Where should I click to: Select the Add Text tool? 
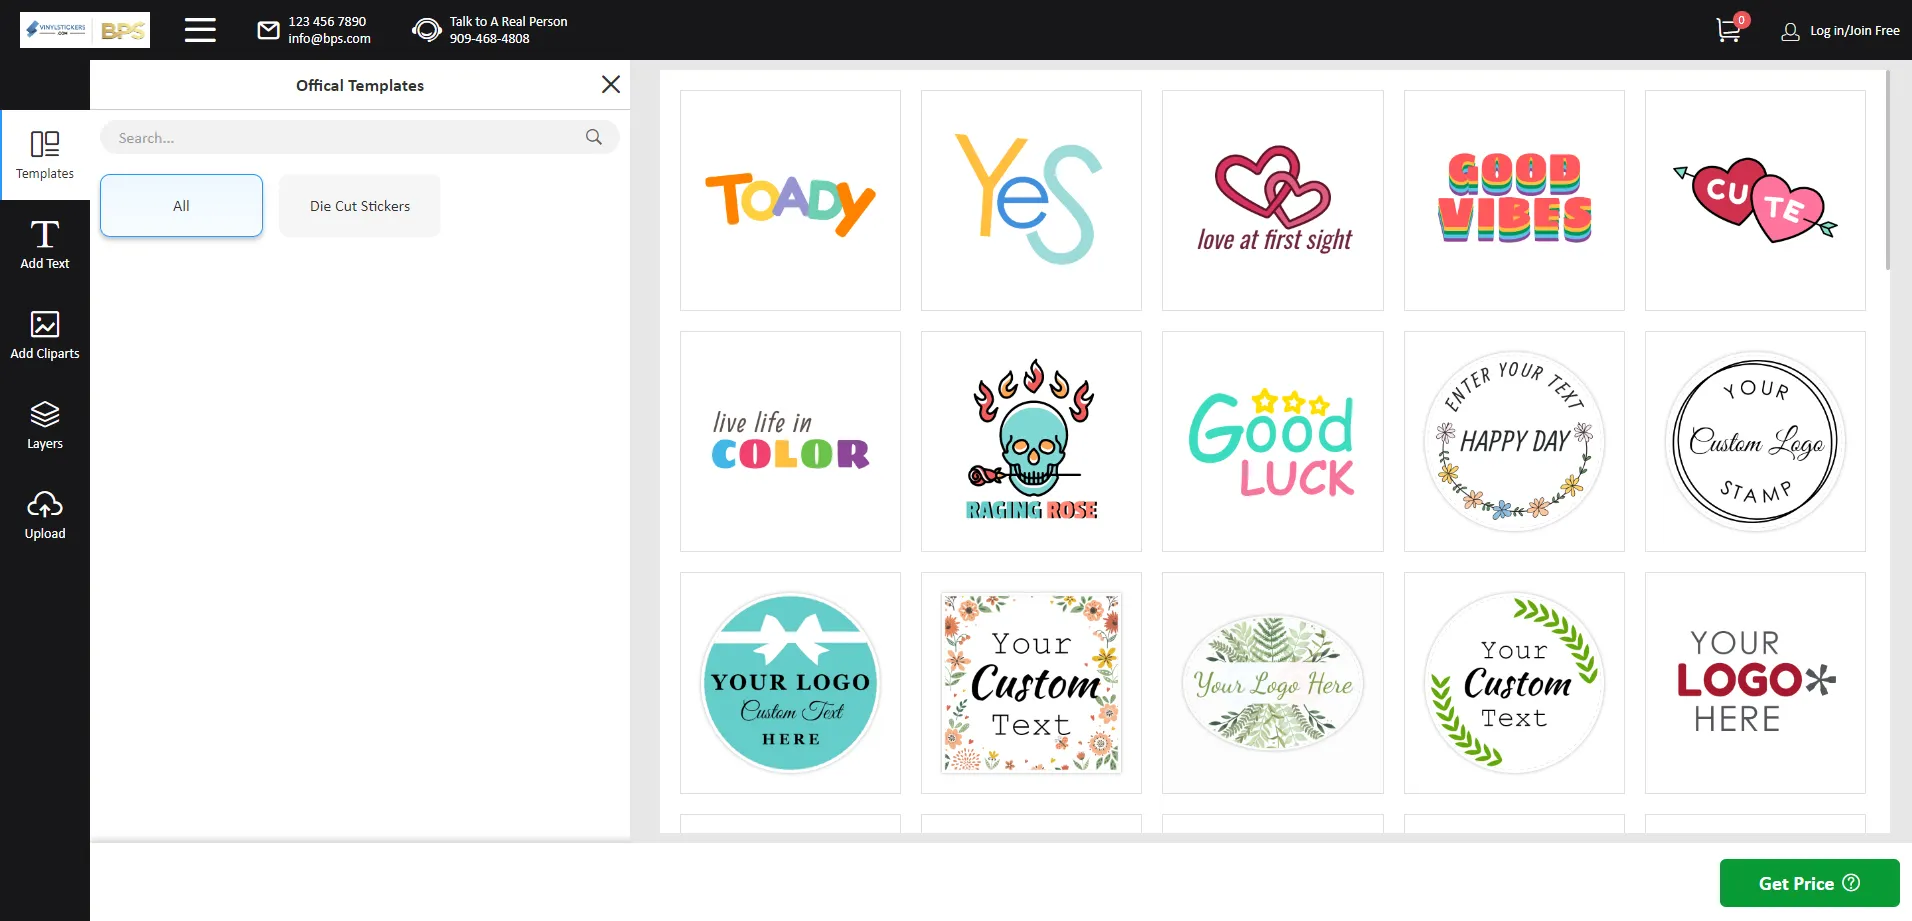click(45, 243)
